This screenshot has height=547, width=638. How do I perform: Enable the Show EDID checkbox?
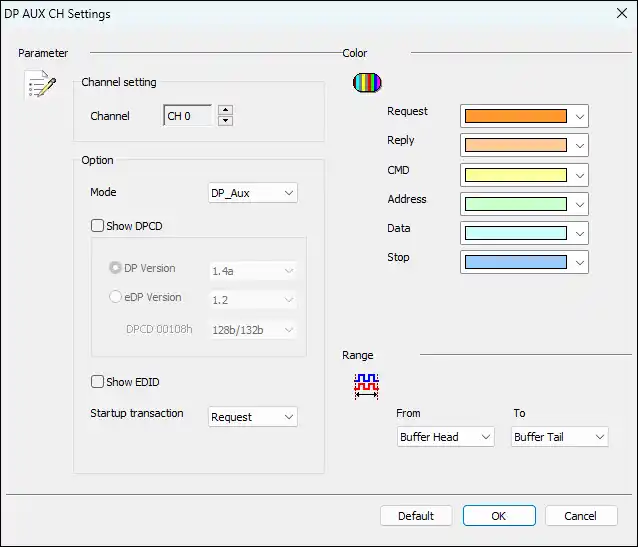pyautogui.click(x=98, y=381)
